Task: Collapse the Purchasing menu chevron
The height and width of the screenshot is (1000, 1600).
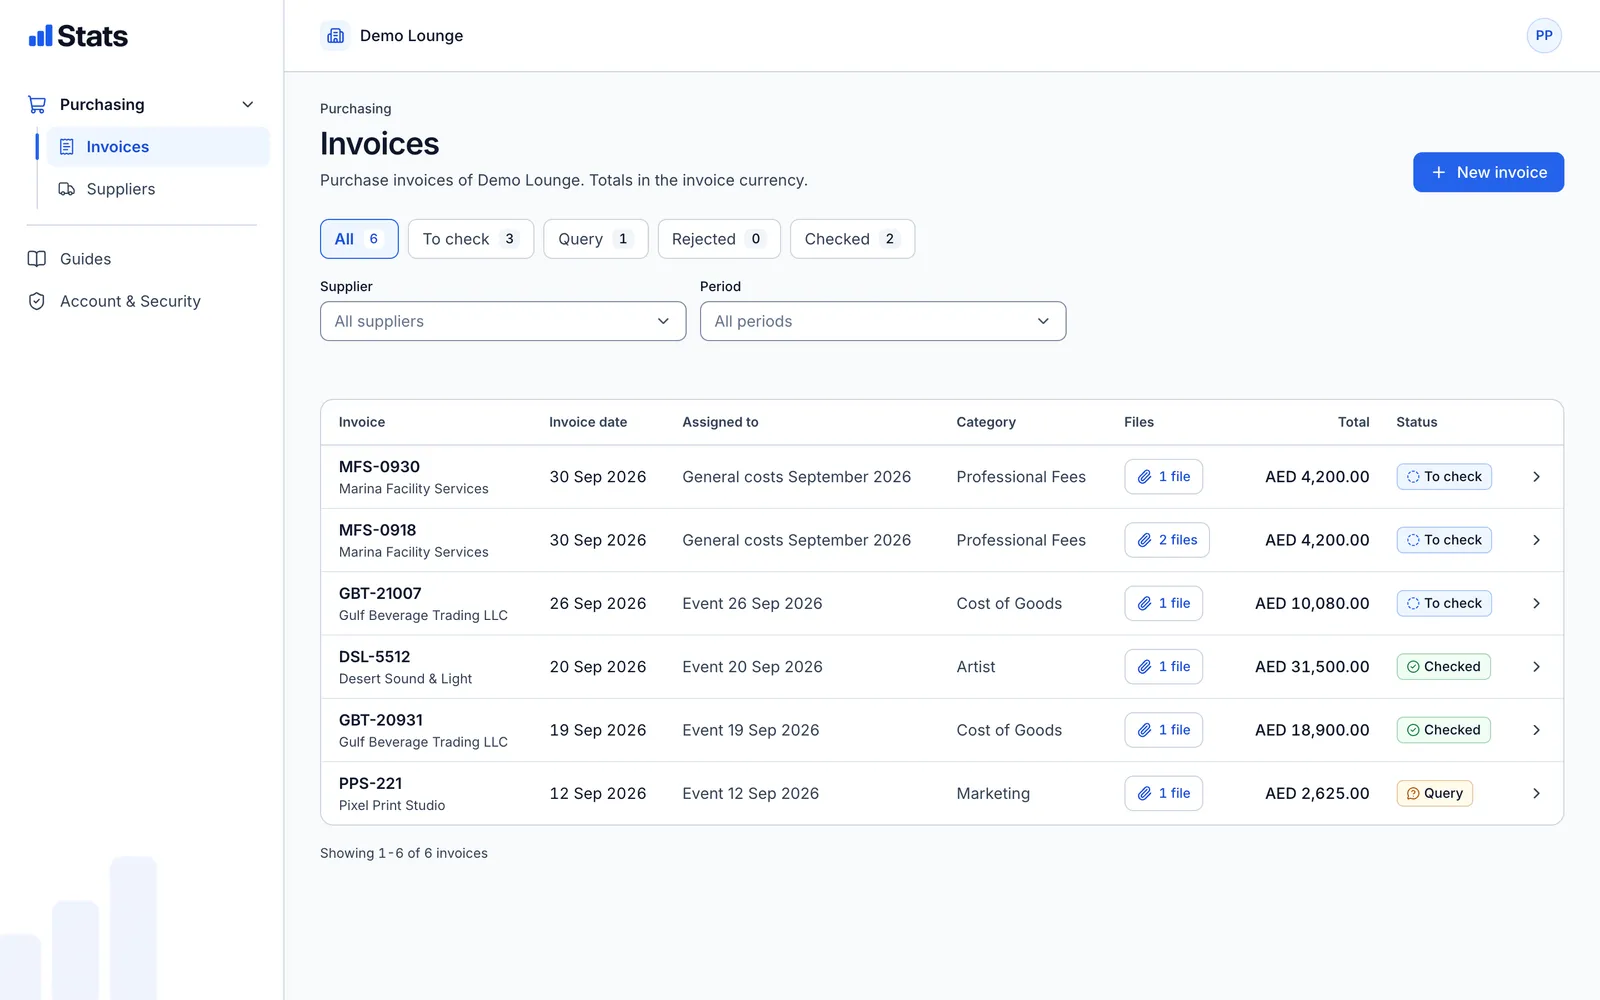Action: click(248, 104)
